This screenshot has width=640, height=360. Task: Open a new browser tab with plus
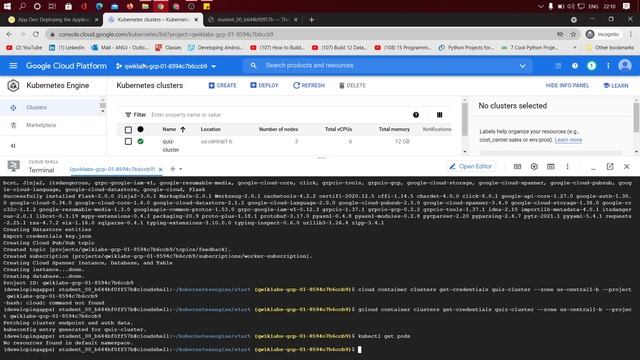[x=311, y=20]
